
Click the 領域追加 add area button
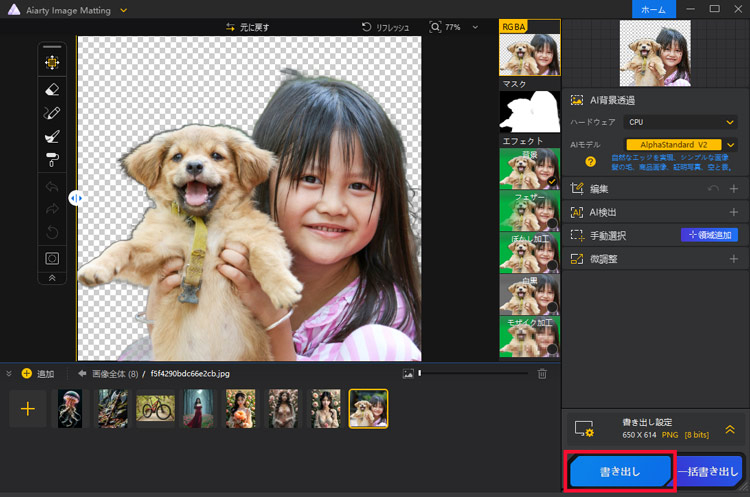[709, 235]
